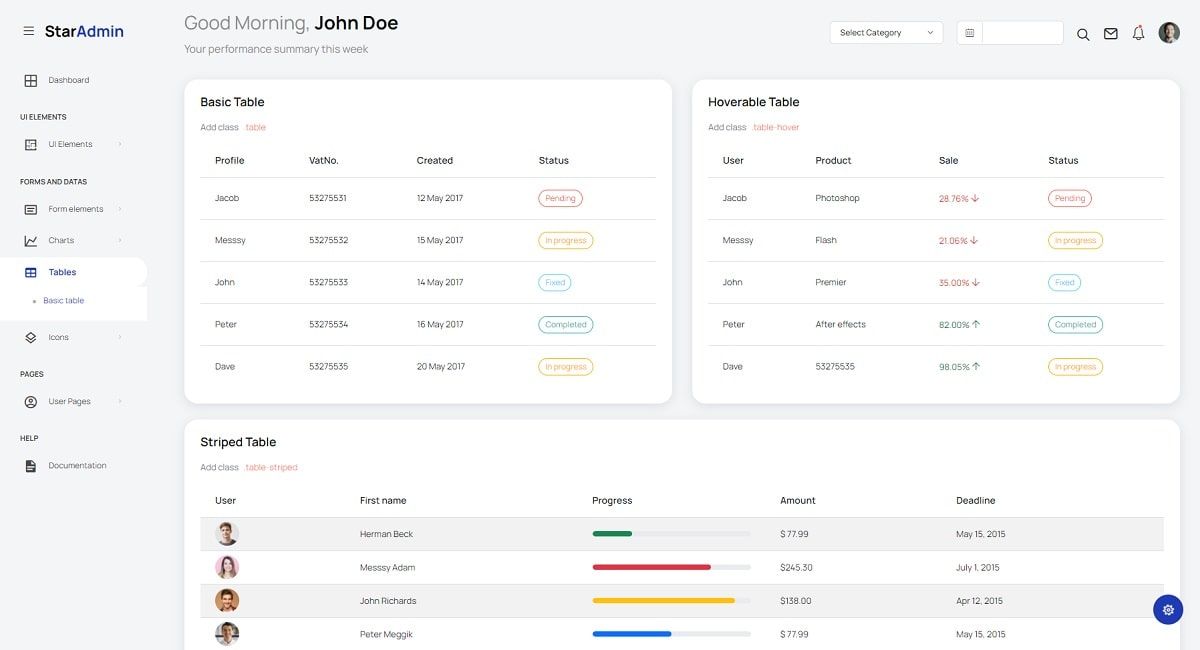Screen dimensions: 1200x650
Task: Click the 'After effects' product cell
Action: (x=840, y=324)
